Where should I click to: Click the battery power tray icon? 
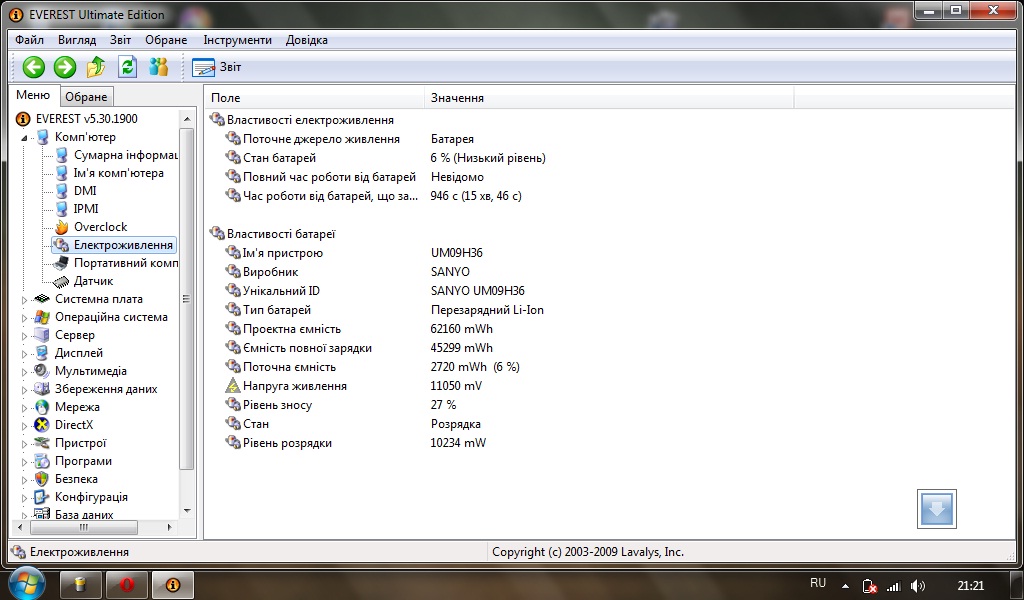click(870, 586)
